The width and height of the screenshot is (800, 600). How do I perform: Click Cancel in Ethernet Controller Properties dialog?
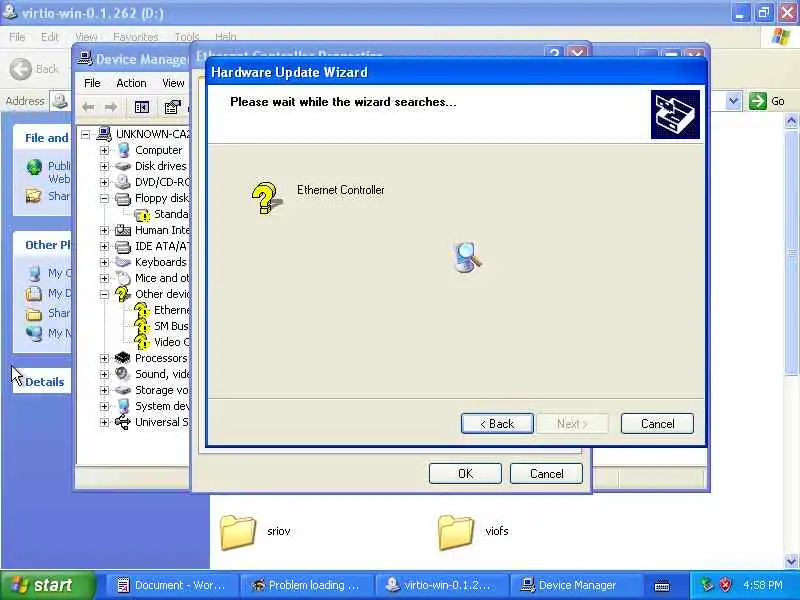[546, 473]
